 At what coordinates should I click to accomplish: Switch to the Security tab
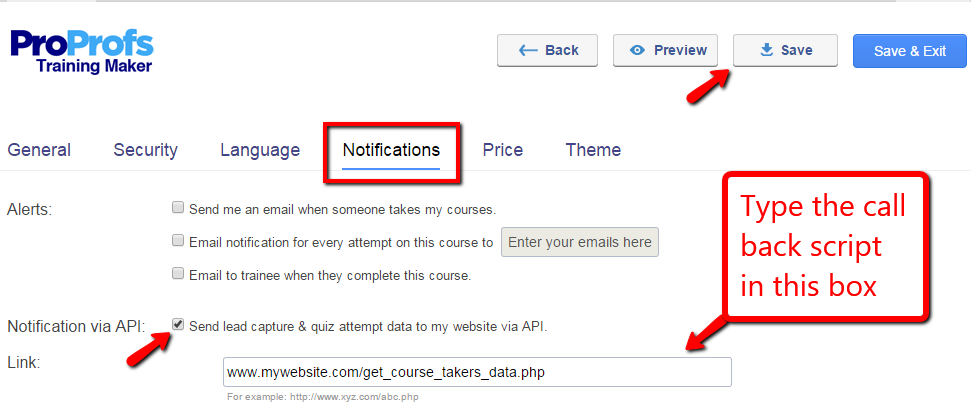pos(145,150)
